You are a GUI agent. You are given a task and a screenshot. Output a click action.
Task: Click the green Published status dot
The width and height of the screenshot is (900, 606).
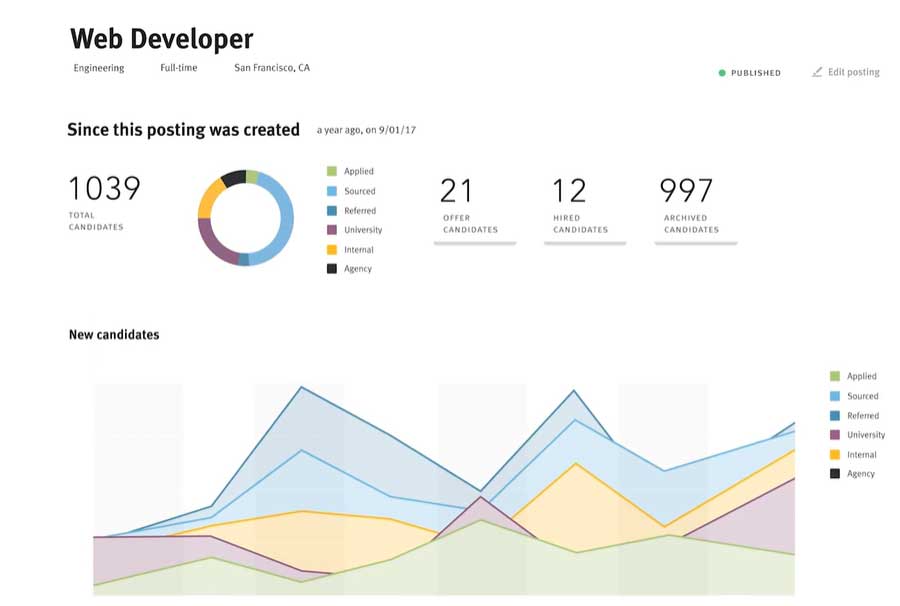pyautogui.click(x=722, y=72)
